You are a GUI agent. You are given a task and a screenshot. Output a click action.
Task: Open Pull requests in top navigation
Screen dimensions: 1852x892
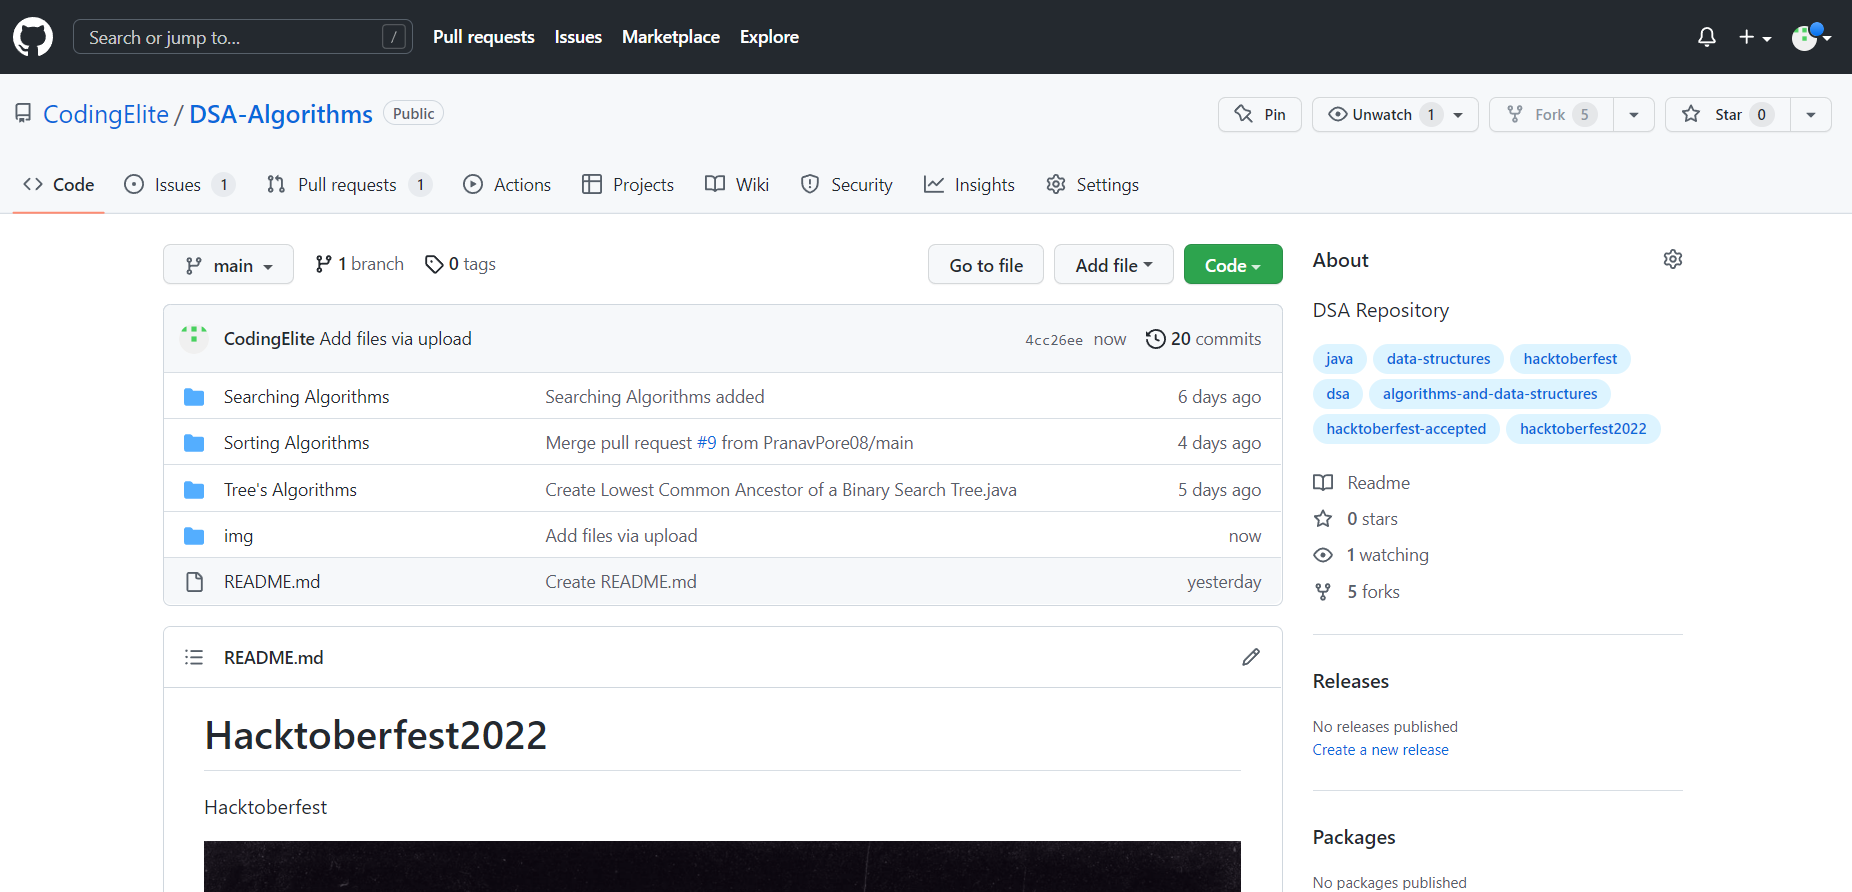484,37
